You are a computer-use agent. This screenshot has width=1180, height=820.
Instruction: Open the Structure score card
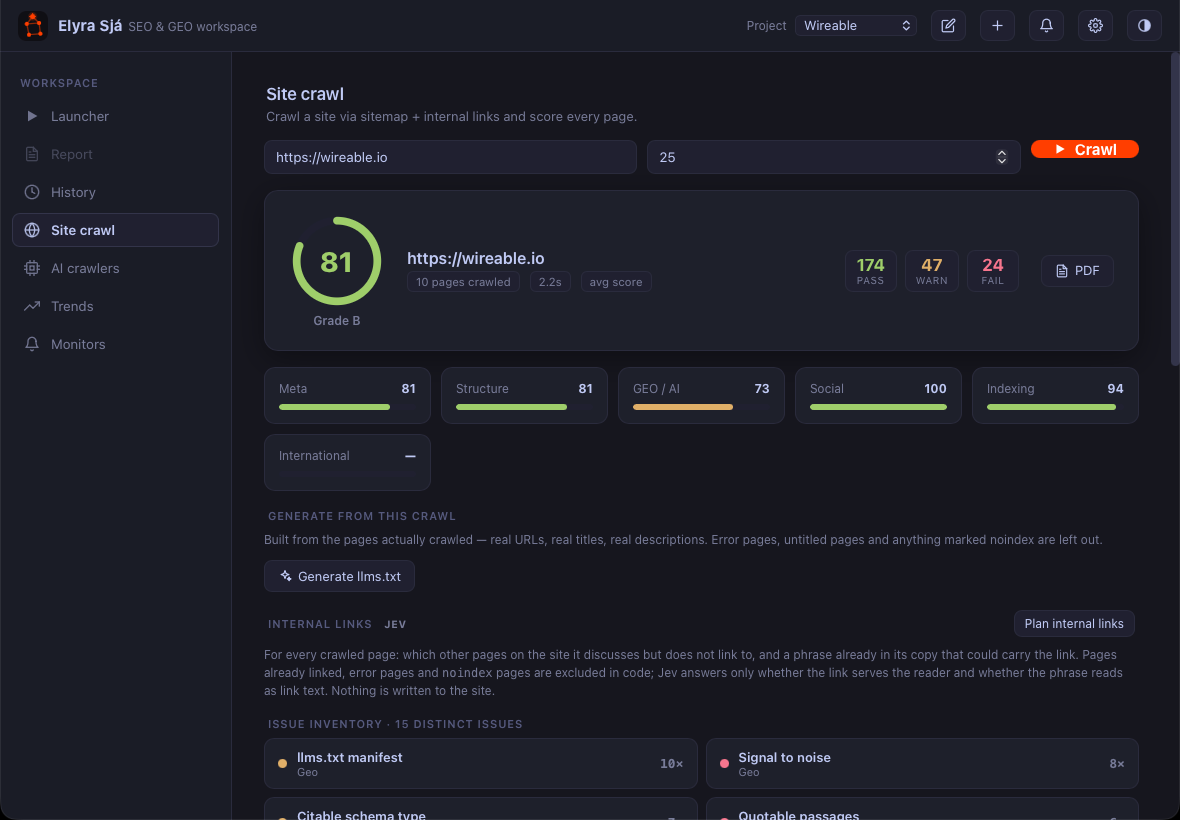coord(525,396)
